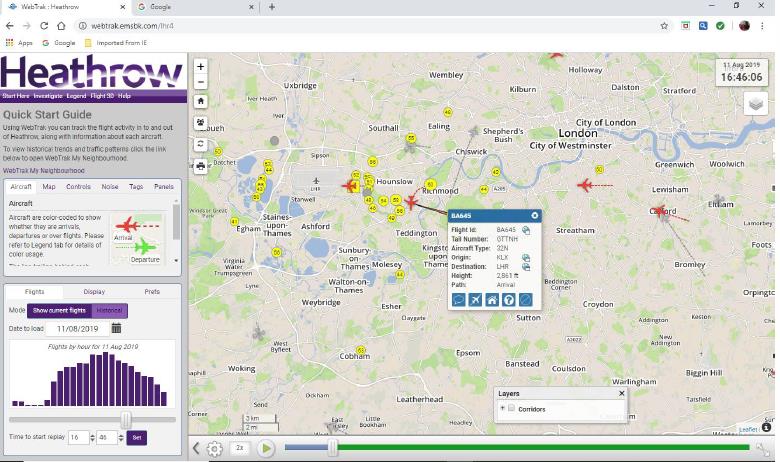Screen dimensions: 780x462
Task: Click the selected red BA645 aircraft near Richmond
Action: (x=411, y=201)
